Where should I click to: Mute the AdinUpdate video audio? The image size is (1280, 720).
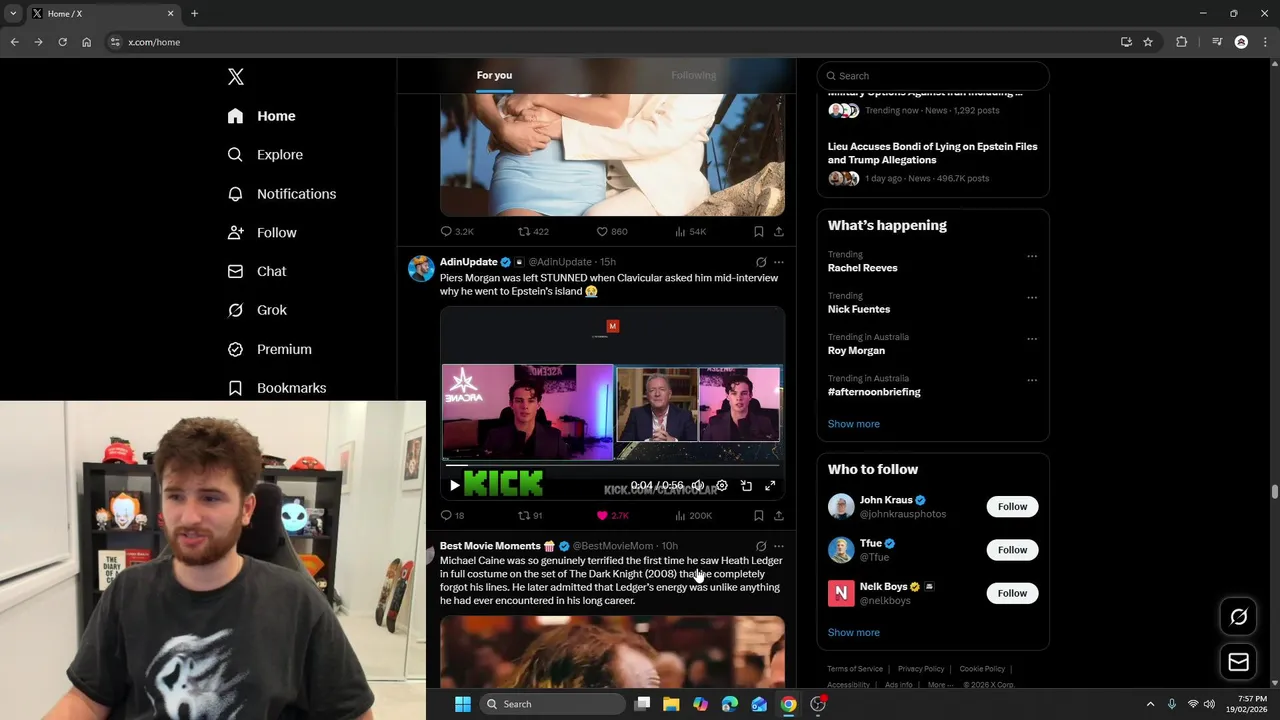698,486
